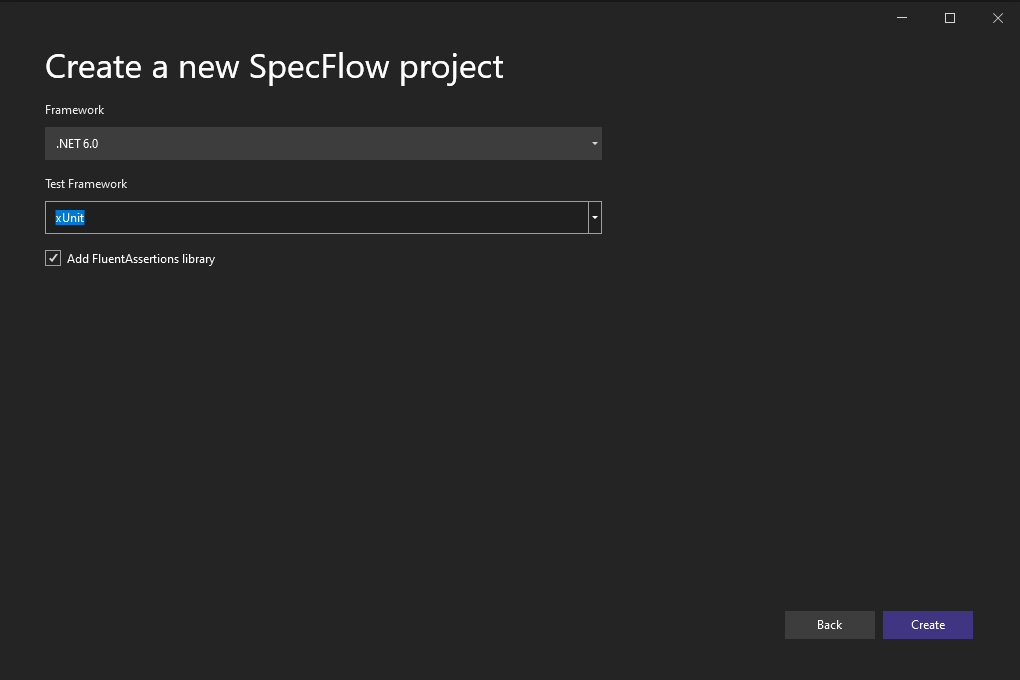Click the FluentAssertions checkbox label text
Screen dimensions: 1020x680
click(140, 258)
